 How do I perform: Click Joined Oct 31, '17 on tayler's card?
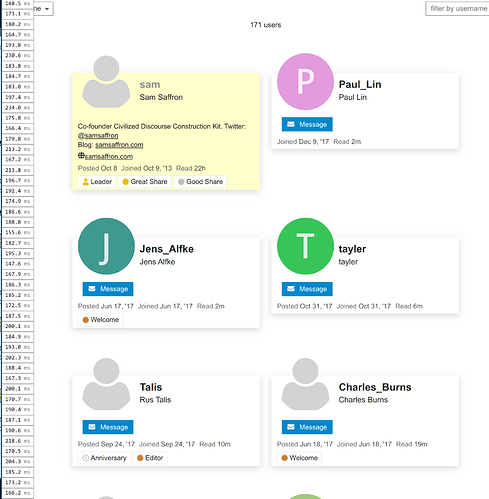tap(364, 306)
